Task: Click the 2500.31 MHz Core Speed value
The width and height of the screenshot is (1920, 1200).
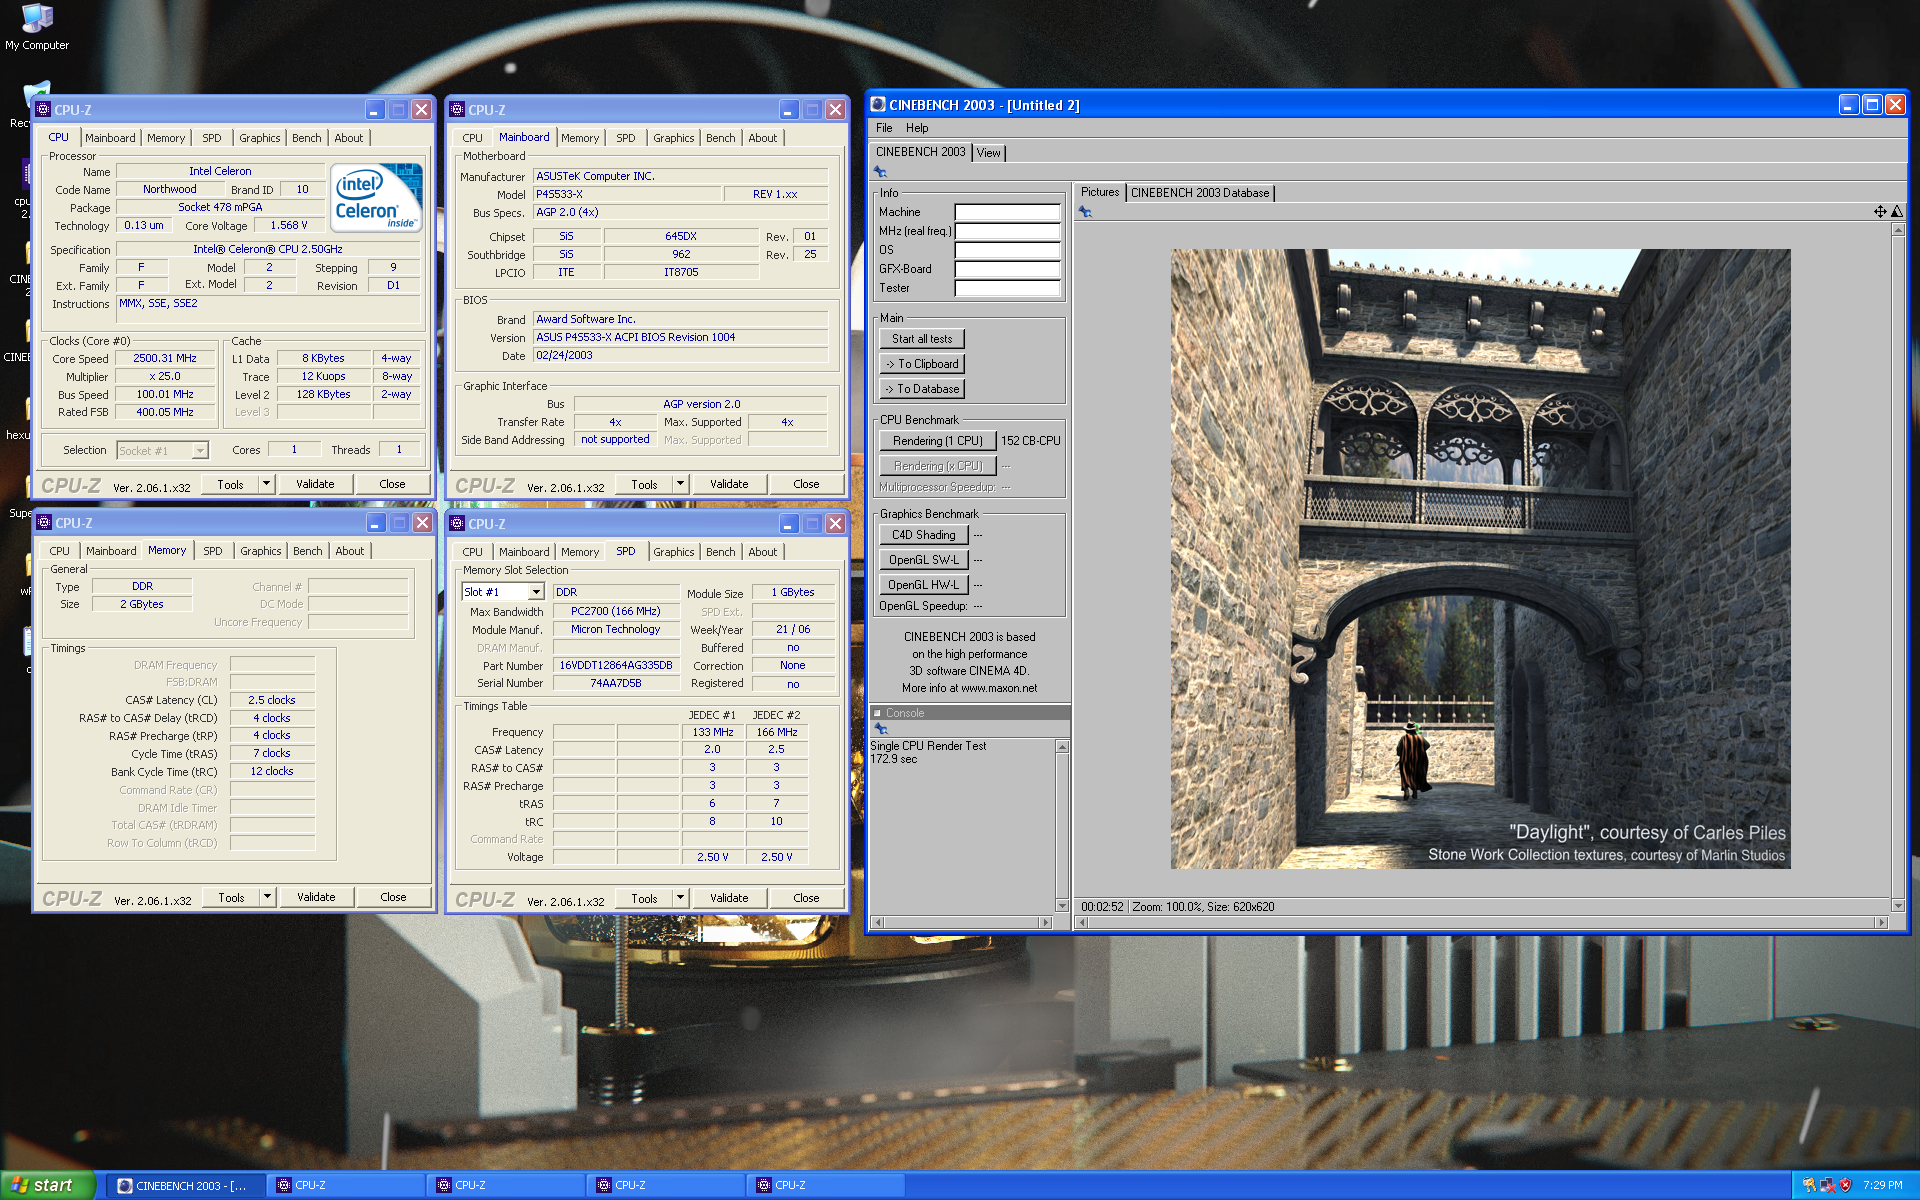Action: pos(165,358)
